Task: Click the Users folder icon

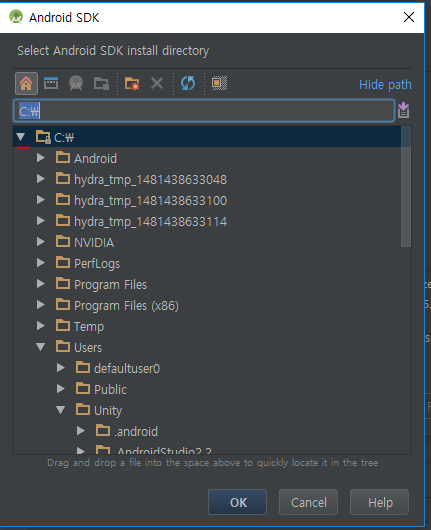Action: (x=63, y=346)
